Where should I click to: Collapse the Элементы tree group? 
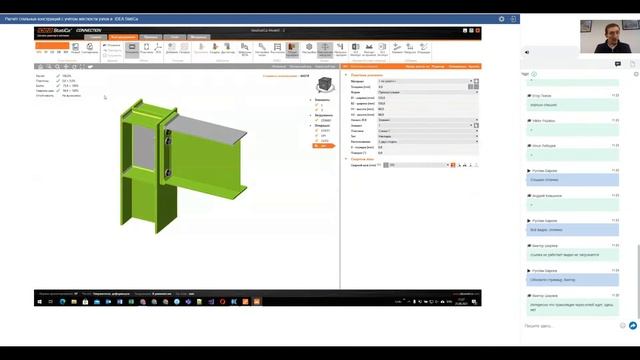click(x=311, y=100)
